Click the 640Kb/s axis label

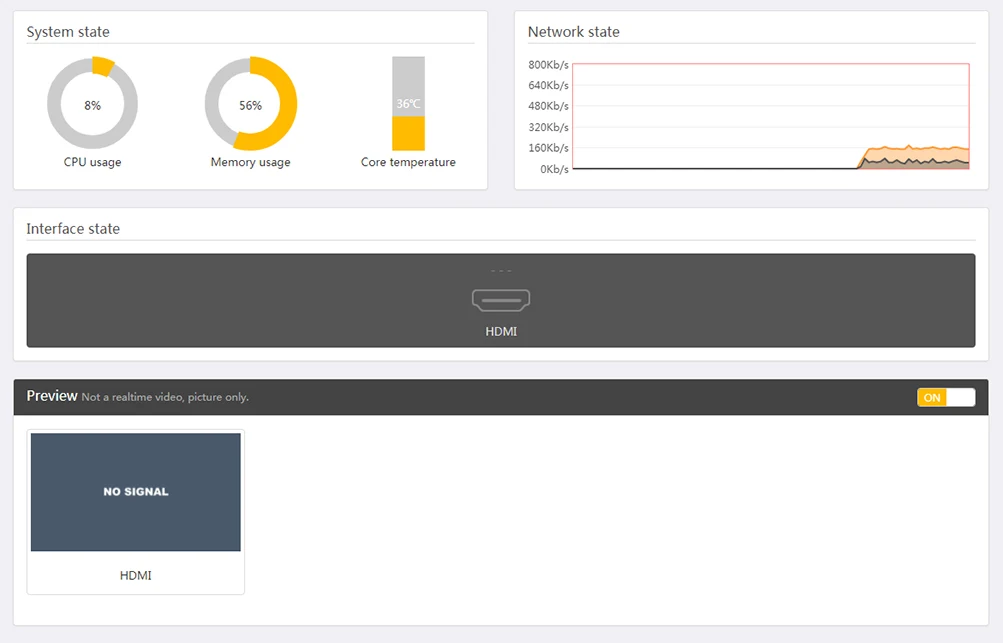click(548, 85)
